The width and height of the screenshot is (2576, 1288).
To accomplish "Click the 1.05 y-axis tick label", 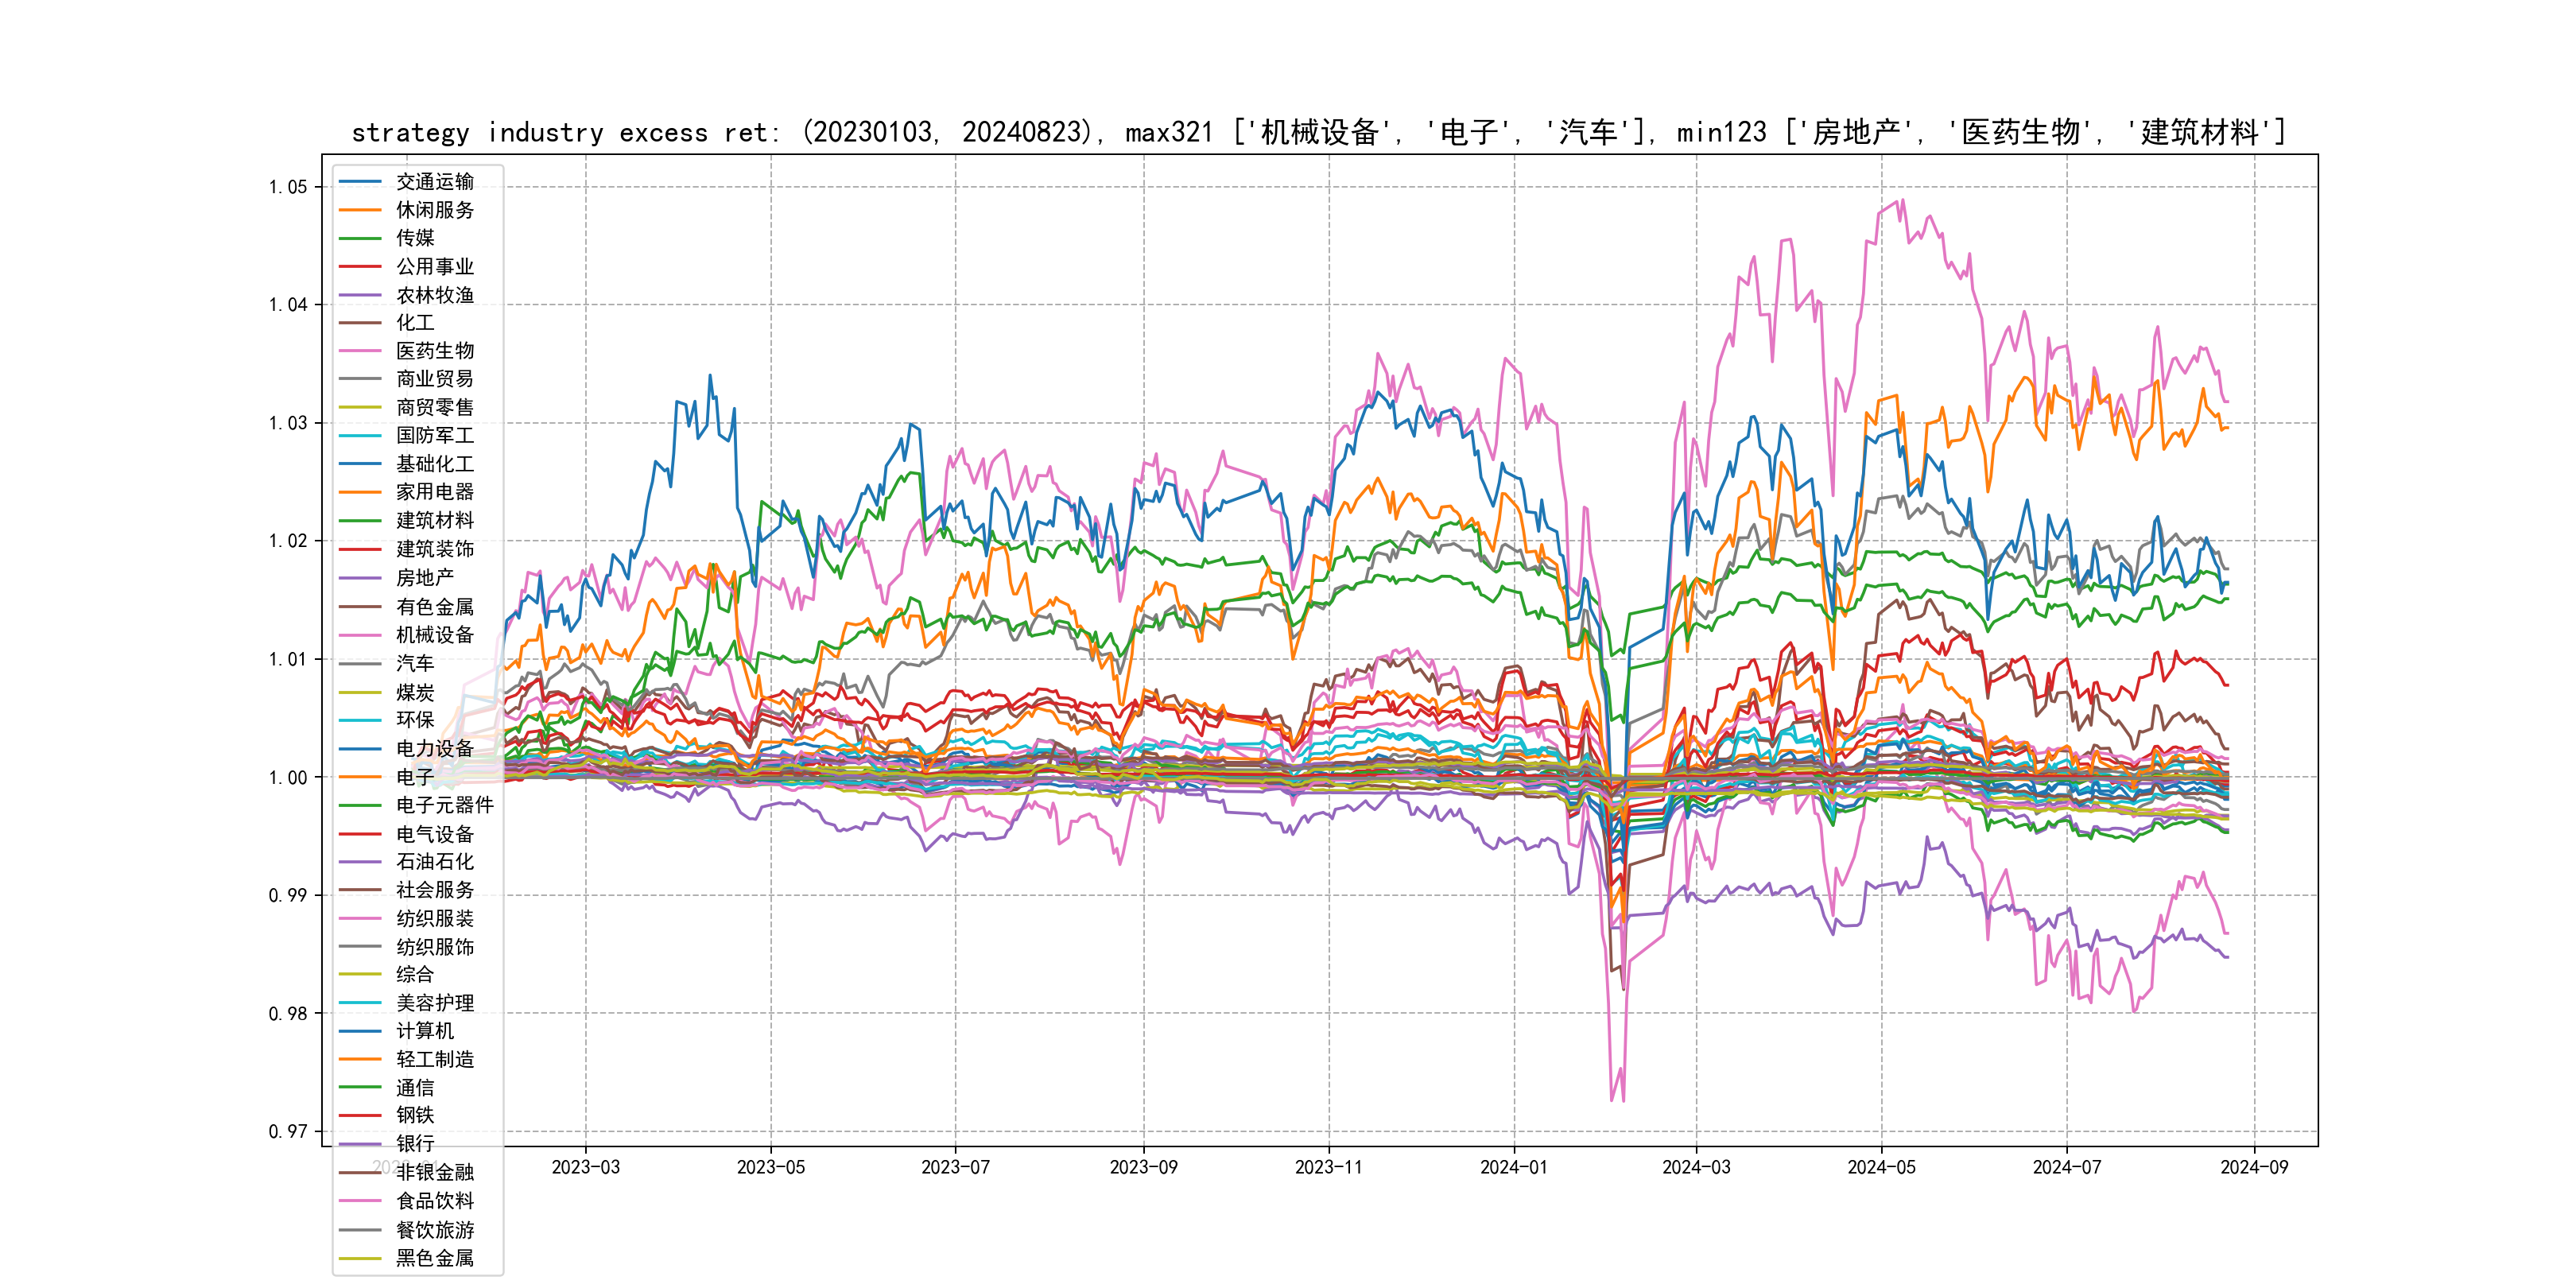I will click(288, 187).
